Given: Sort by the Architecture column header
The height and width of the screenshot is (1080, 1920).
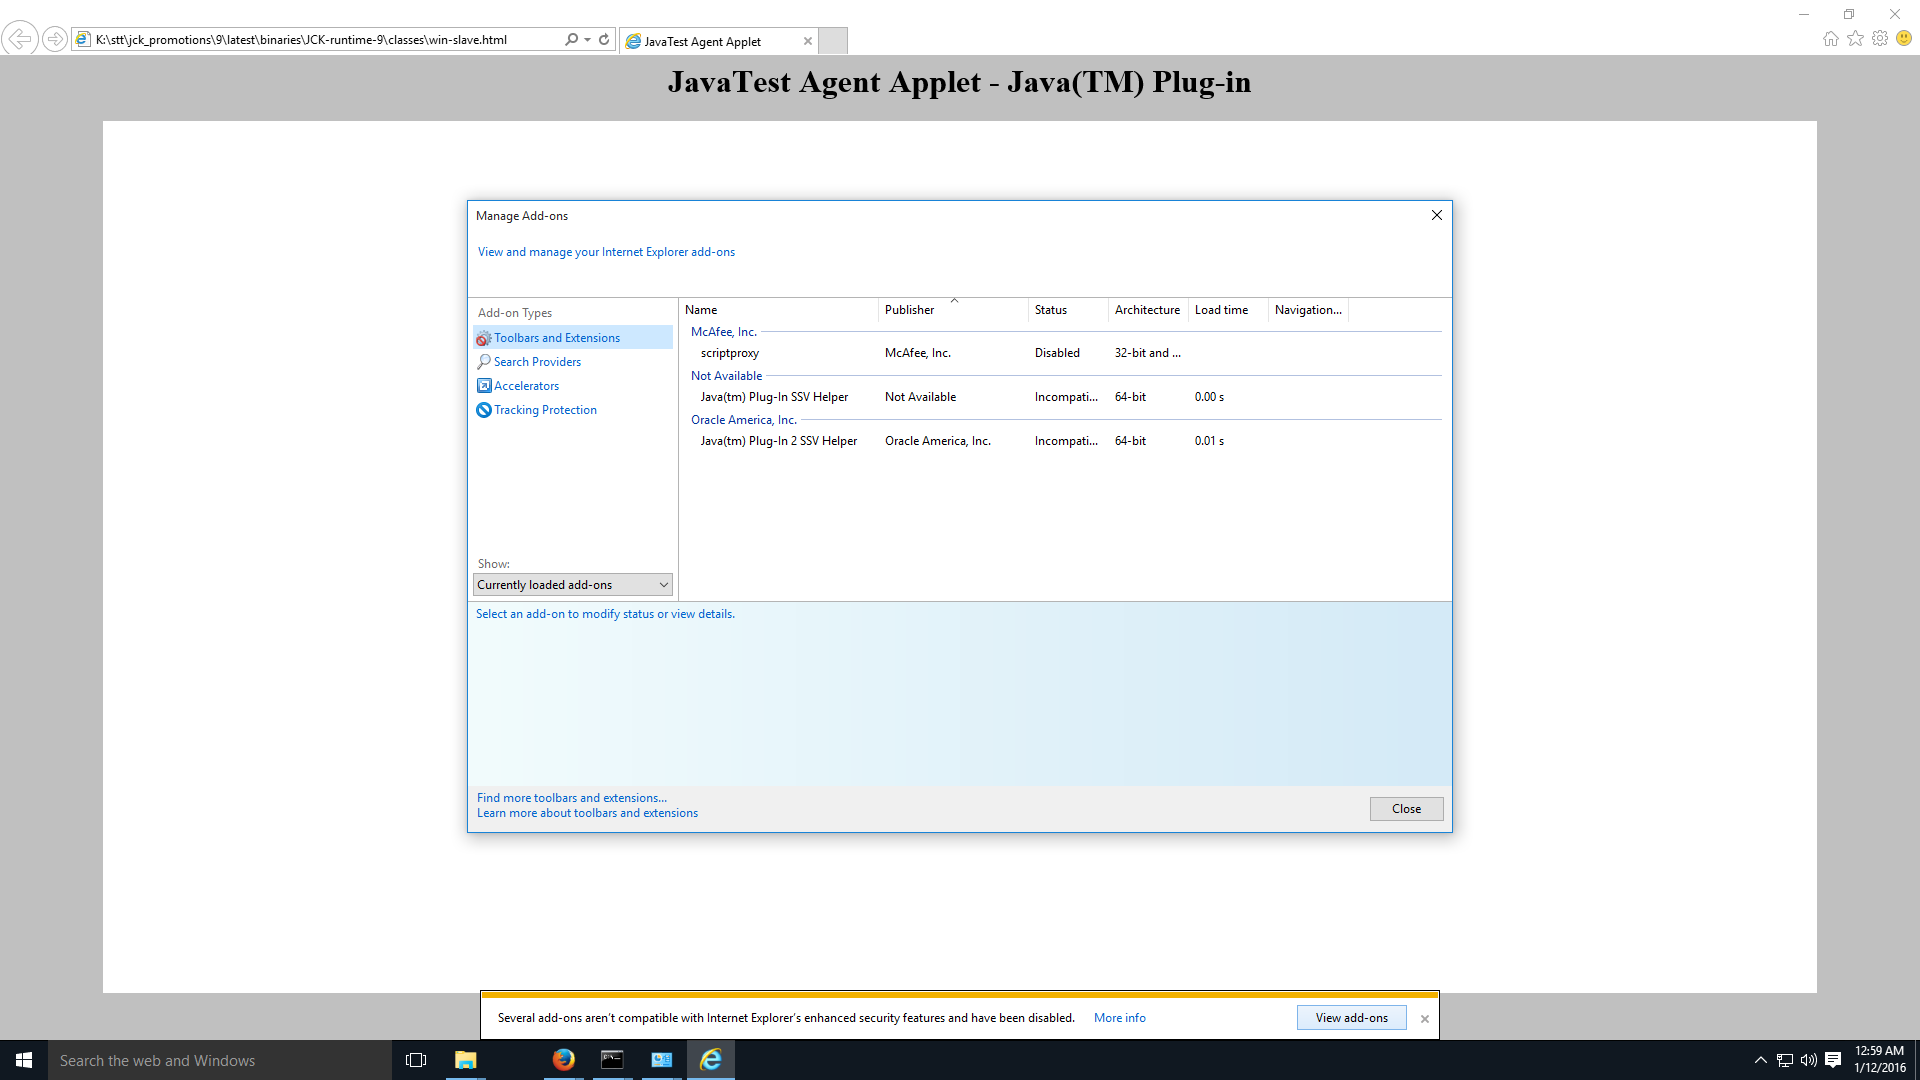Looking at the screenshot, I should pyautogui.click(x=1148, y=310).
